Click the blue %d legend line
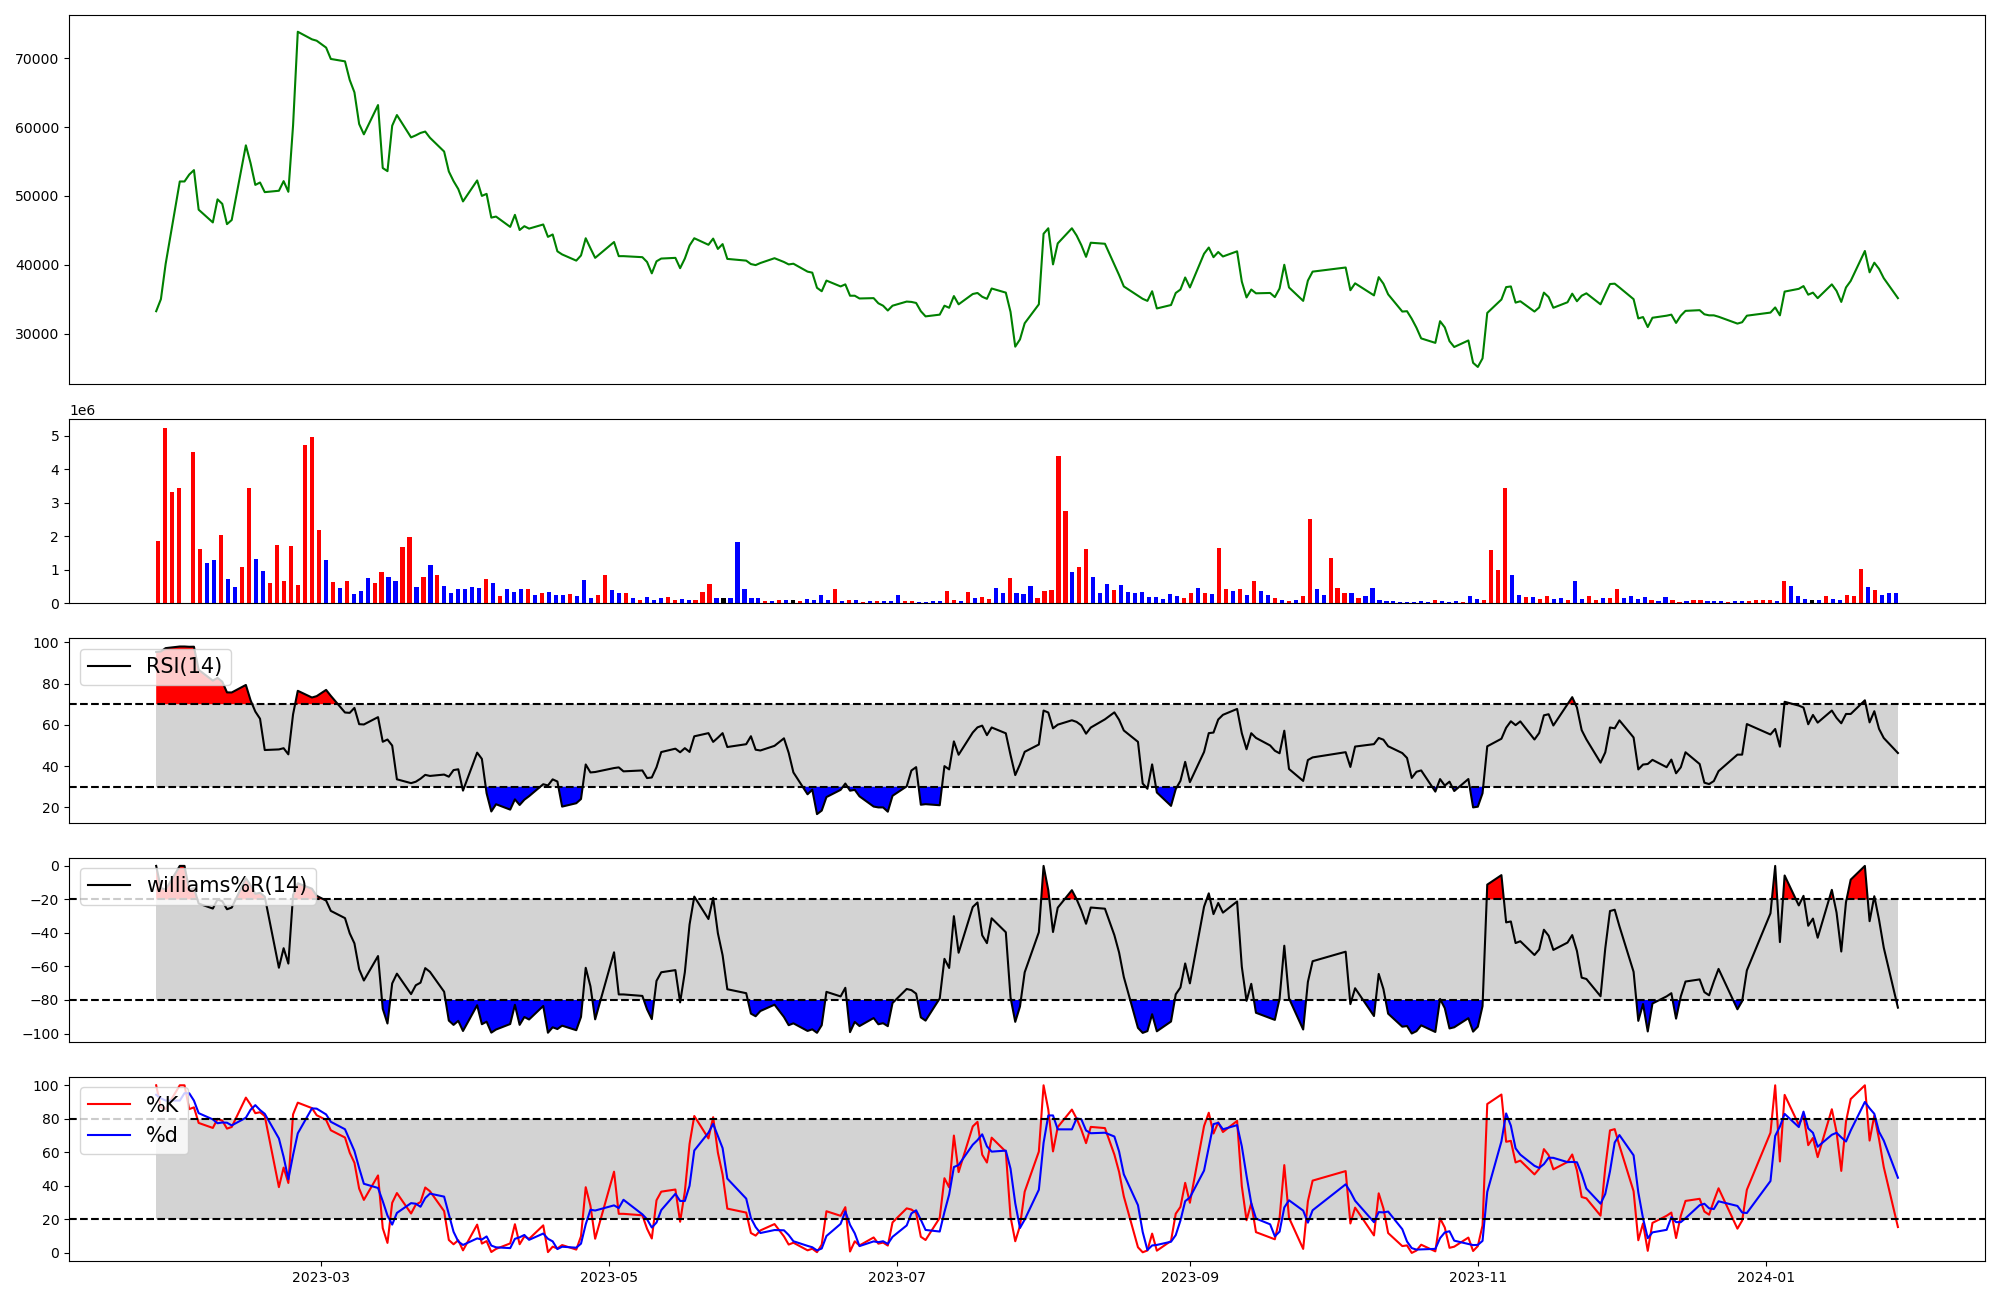 (x=109, y=1135)
